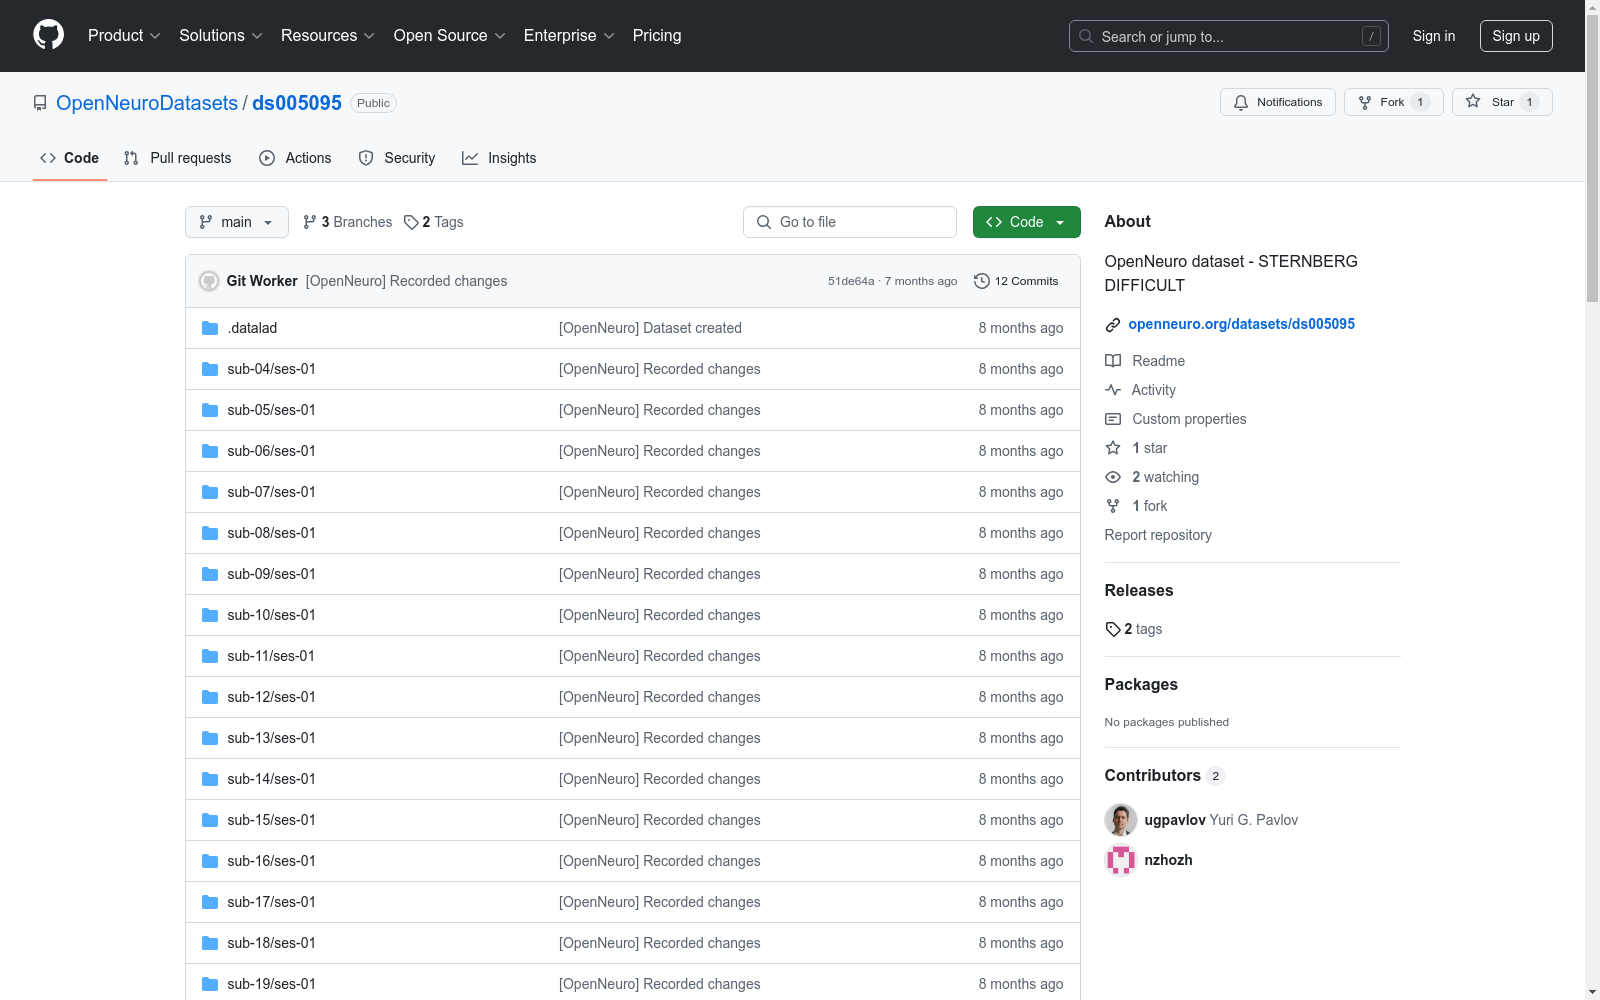Open the green Code dropdown button
This screenshot has width=1600, height=1000.
click(x=1027, y=222)
